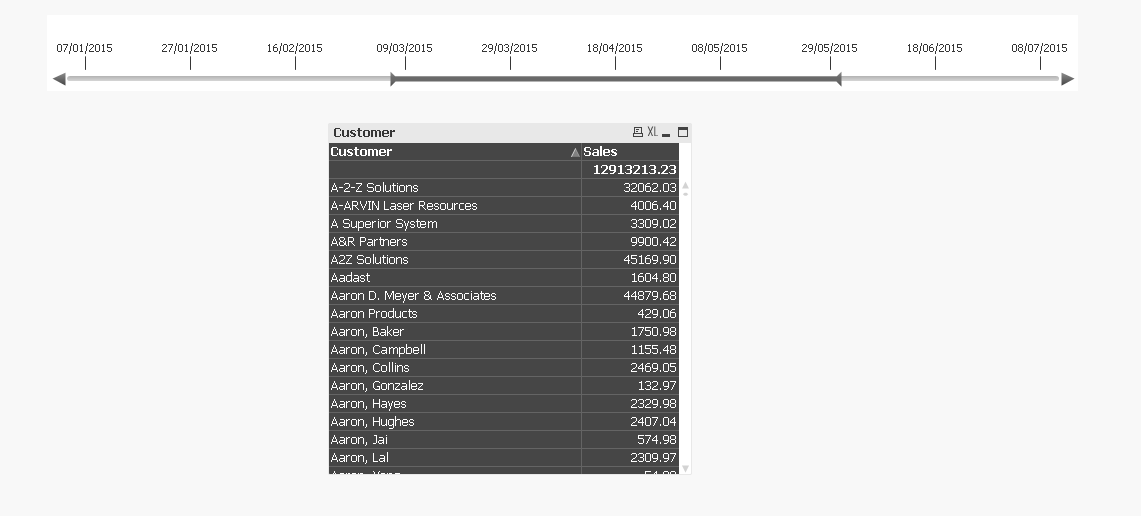Screen dimensions: 1141x516
Task: Select the 29/05/2015 date label
Action: tap(829, 48)
